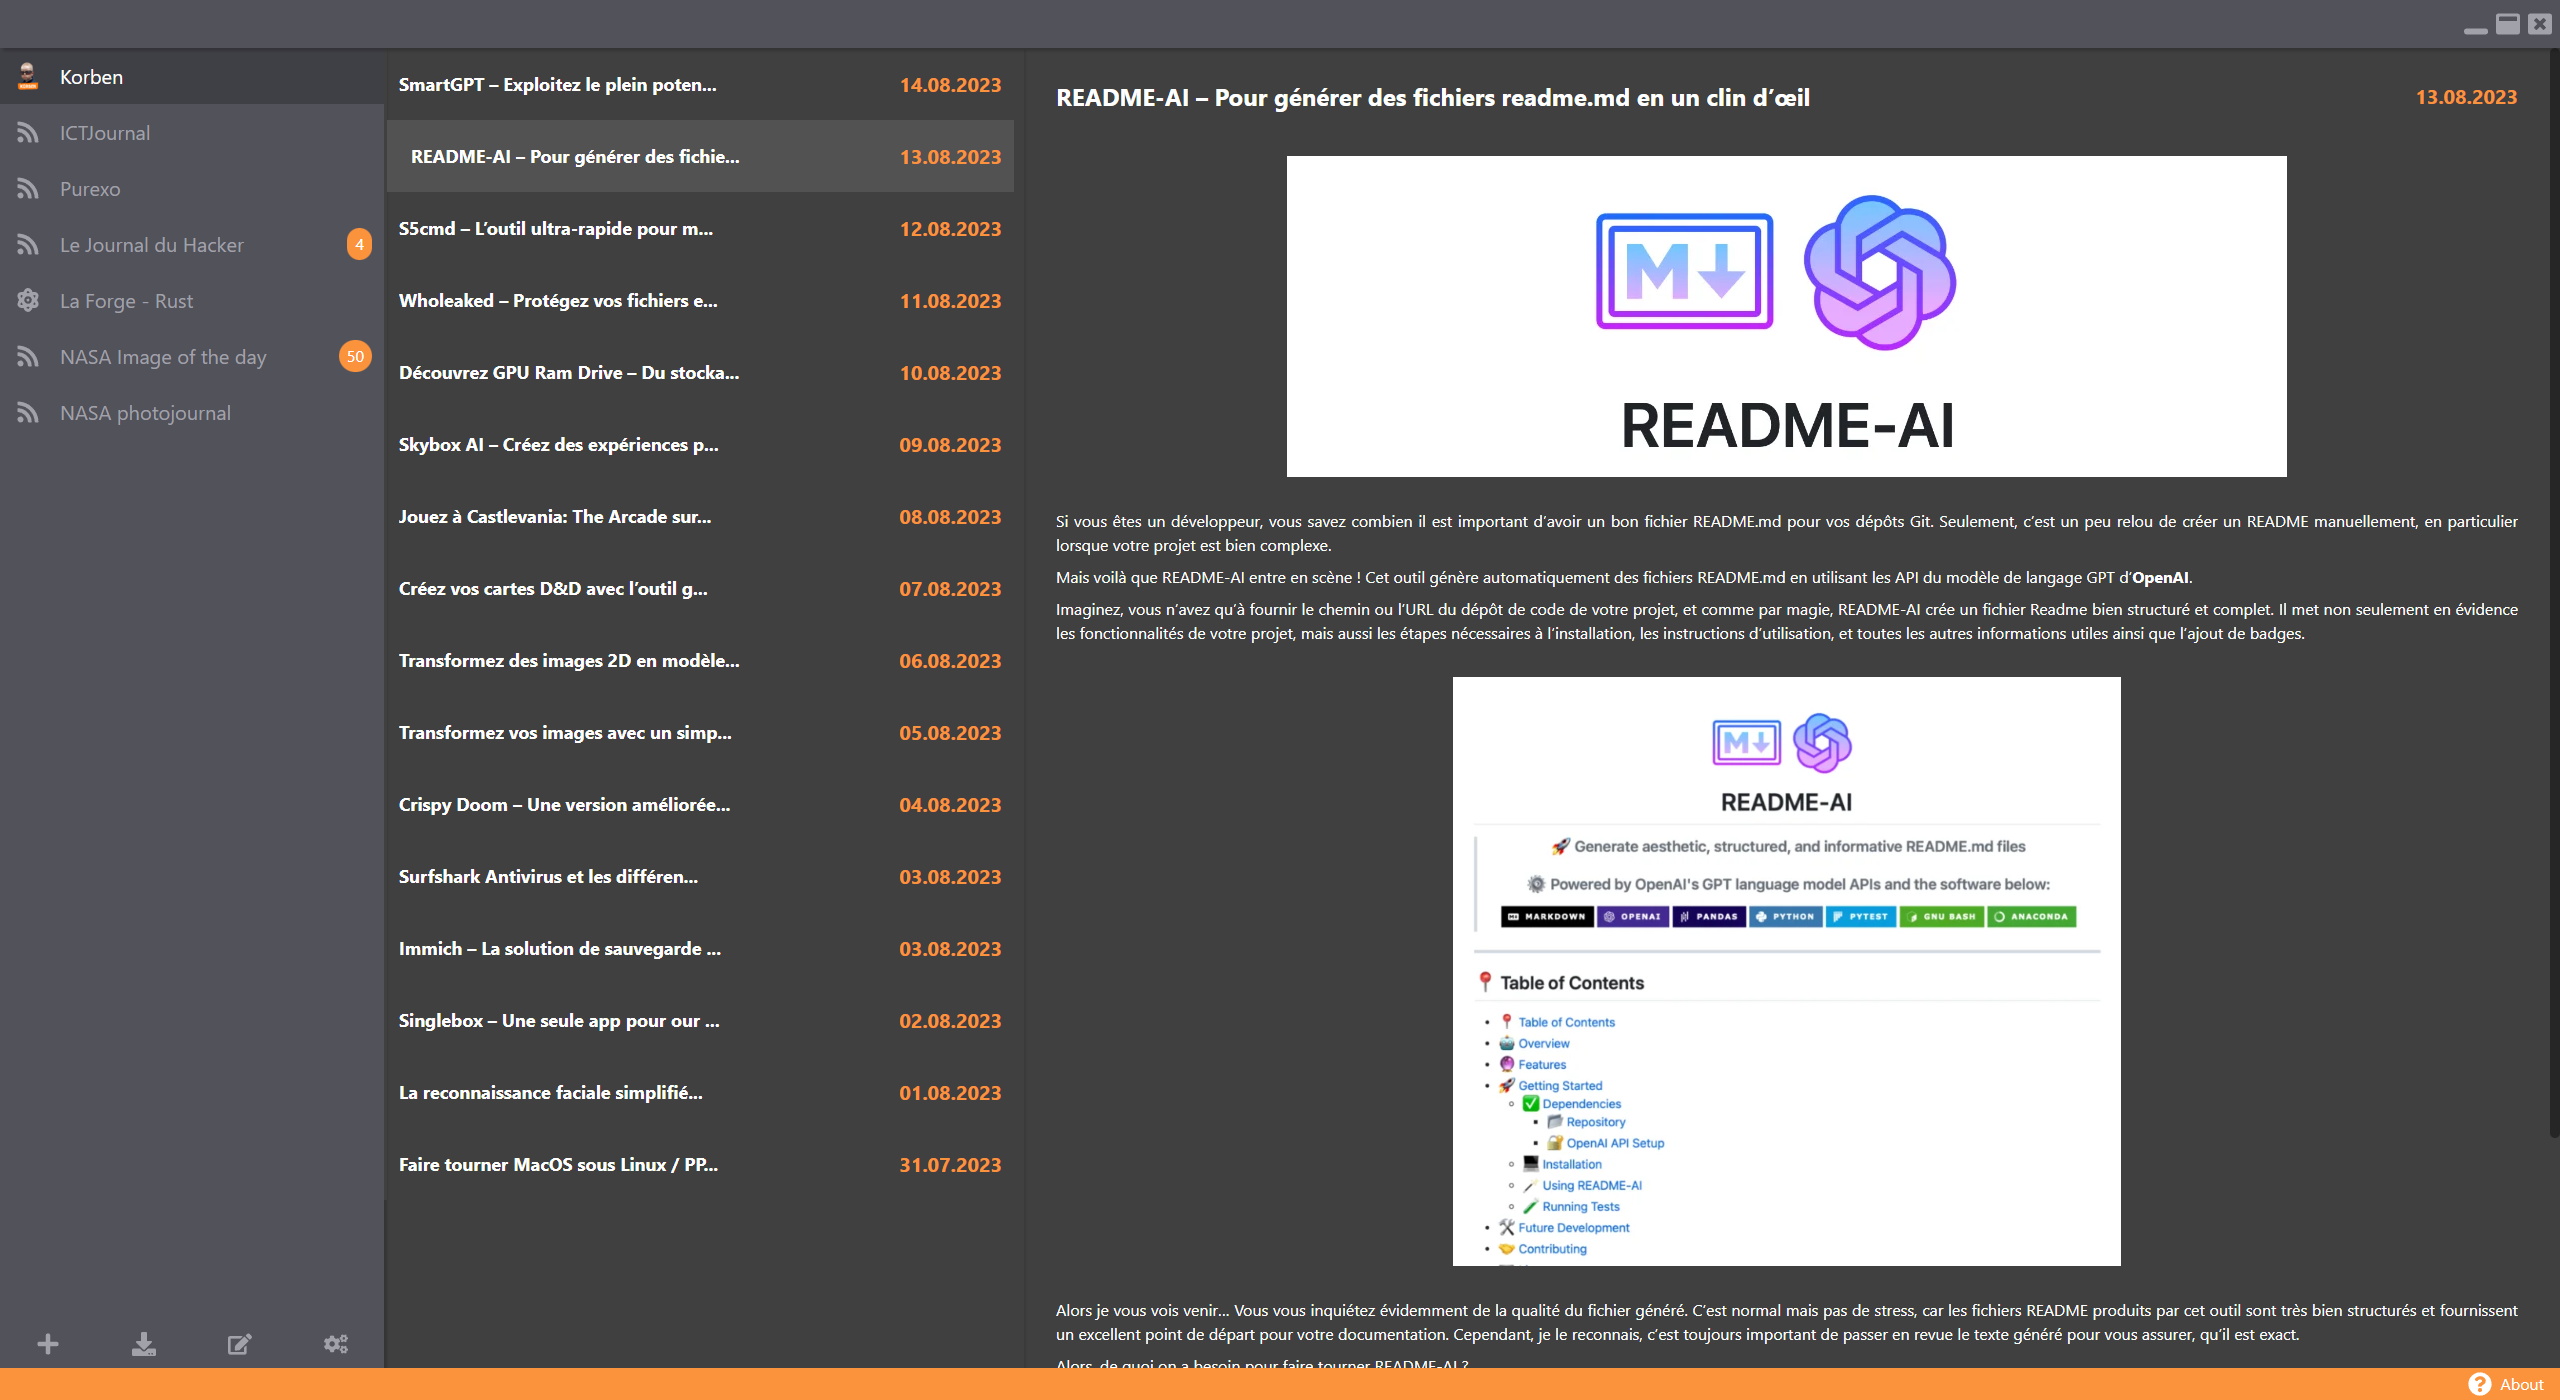Open the Wholeaked article

click(700, 301)
